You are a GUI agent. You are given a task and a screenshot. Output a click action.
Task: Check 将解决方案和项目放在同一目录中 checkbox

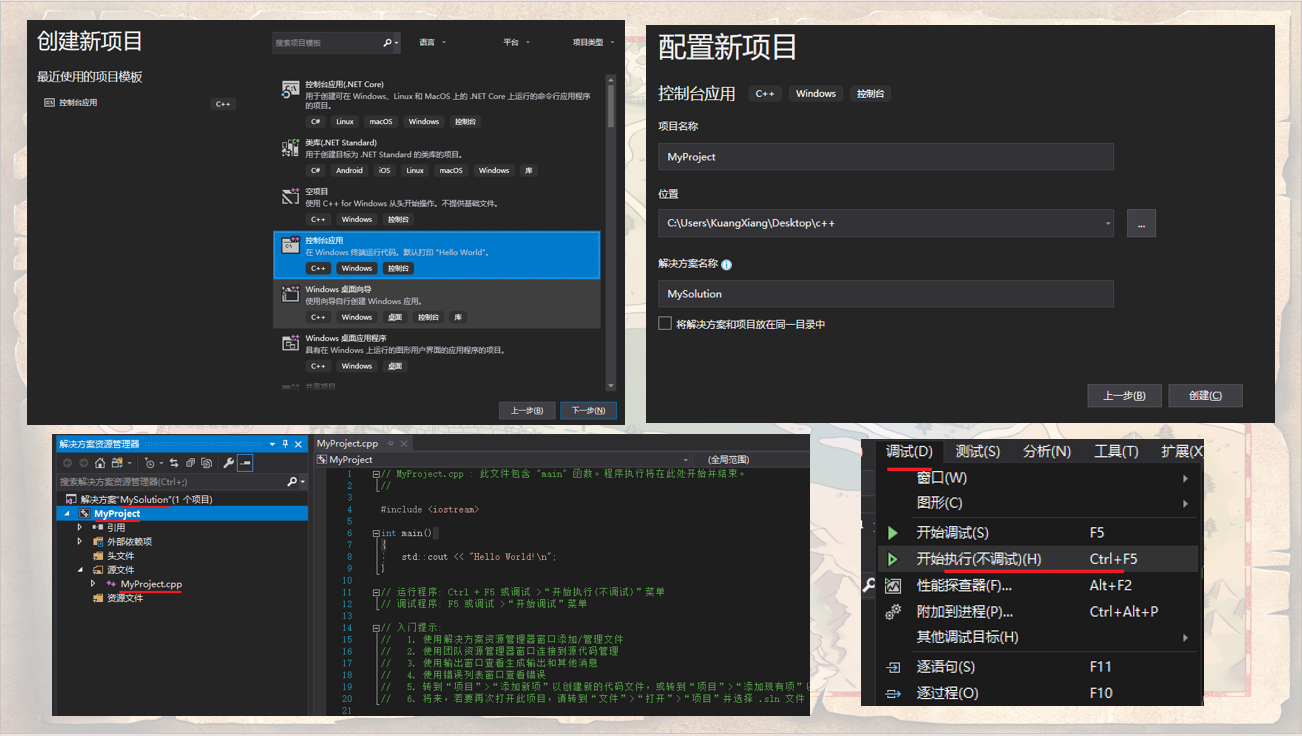(x=664, y=324)
